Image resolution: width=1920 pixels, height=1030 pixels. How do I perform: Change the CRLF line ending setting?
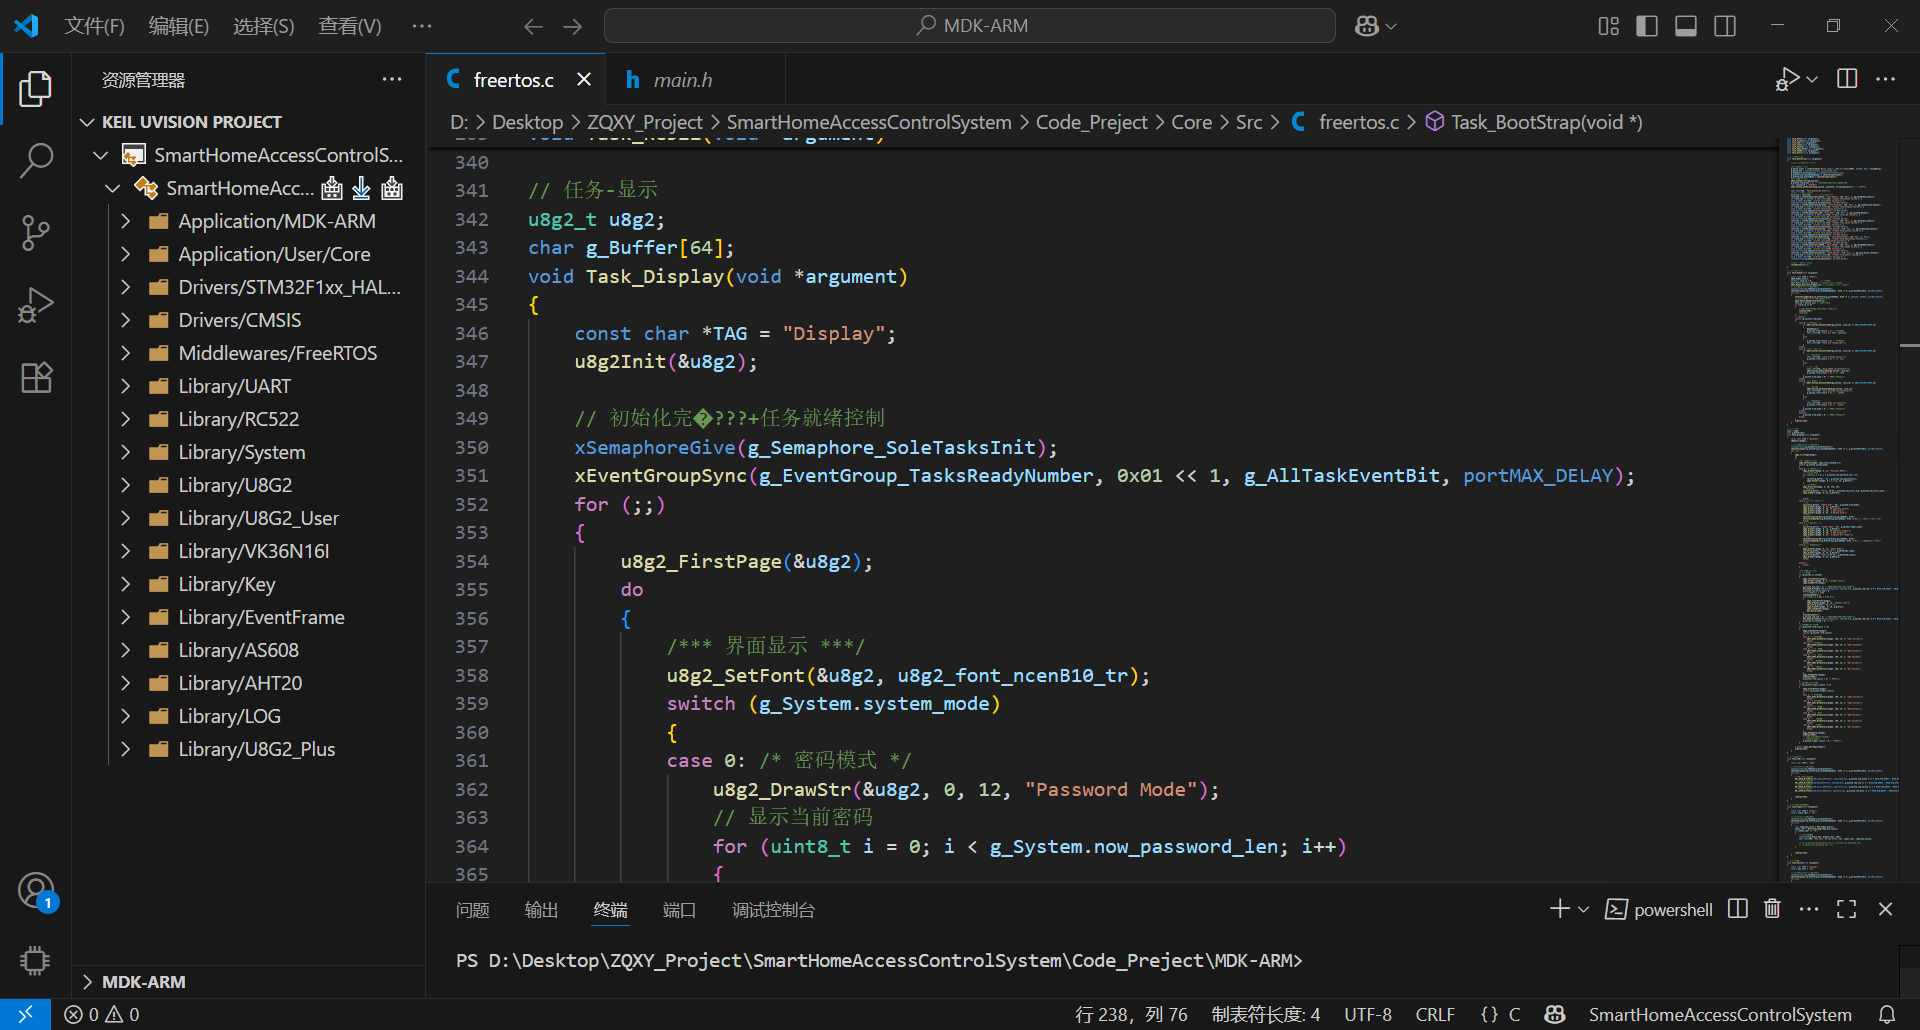pyautogui.click(x=1435, y=1014)
